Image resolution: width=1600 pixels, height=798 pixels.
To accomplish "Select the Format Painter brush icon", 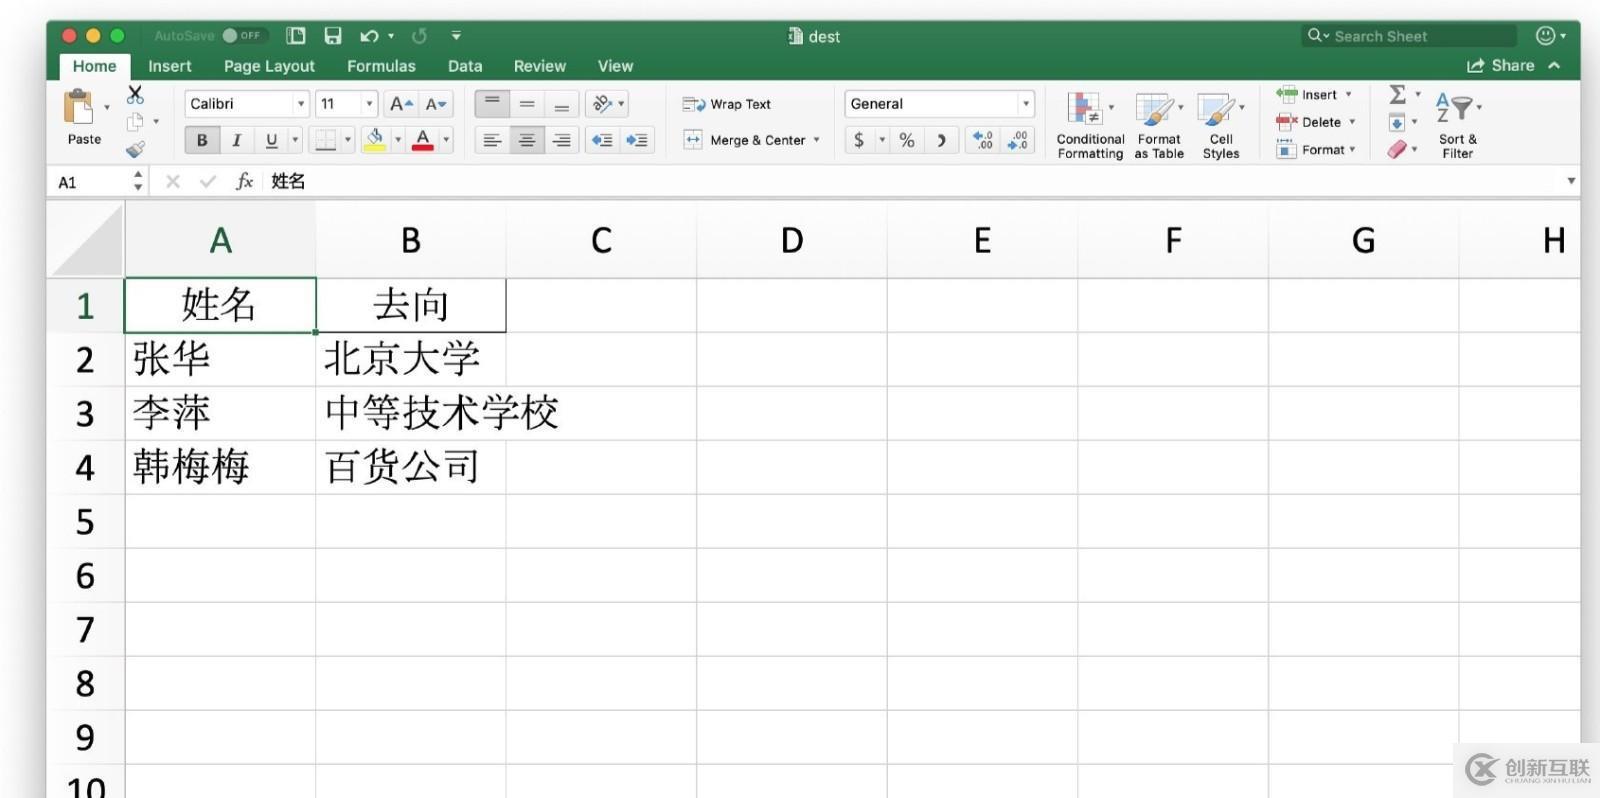I will [x=135, y=149].
